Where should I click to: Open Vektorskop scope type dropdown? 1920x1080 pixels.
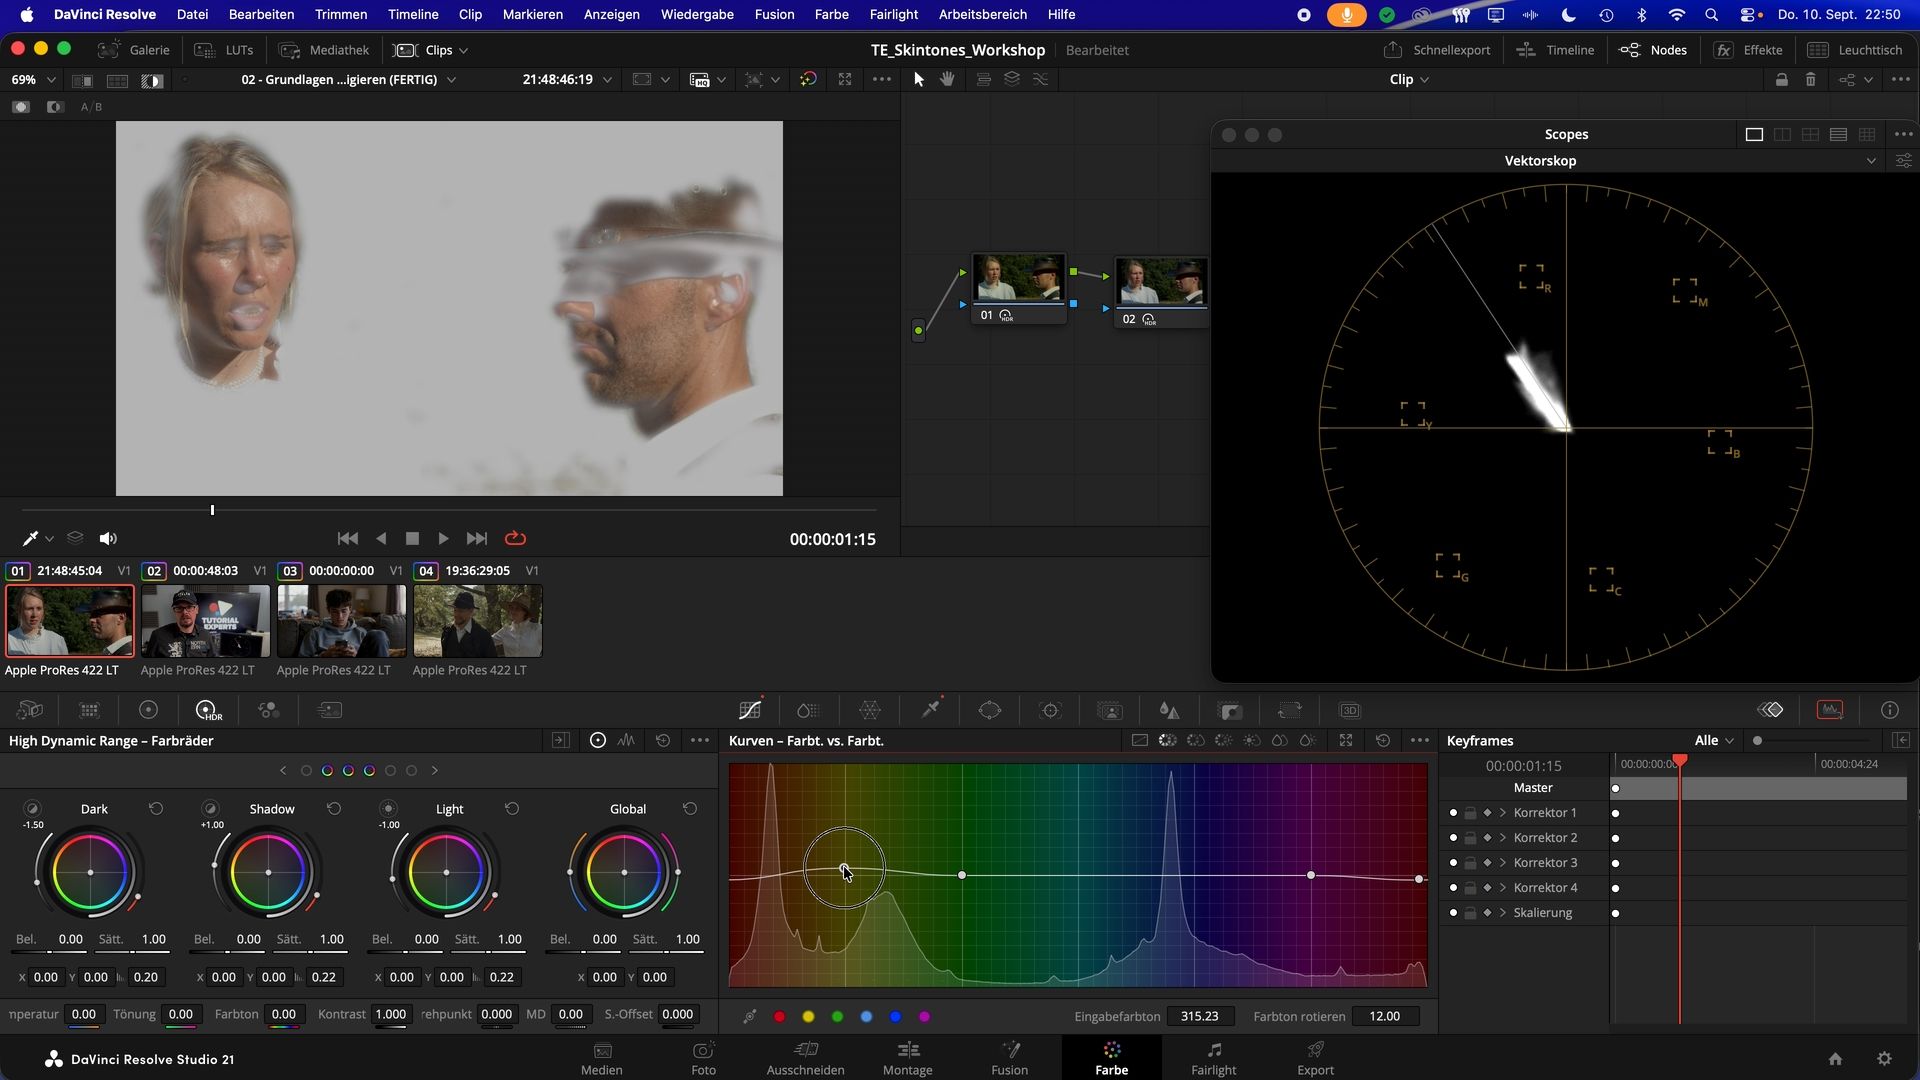tap(1871, 161)
